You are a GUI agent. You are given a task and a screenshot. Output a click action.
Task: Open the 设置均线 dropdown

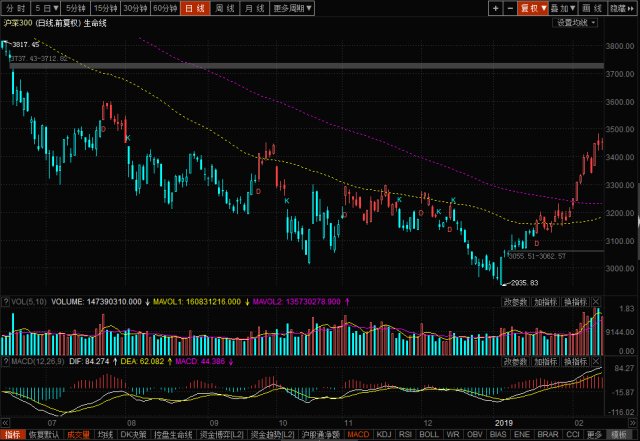click(576, 23)
